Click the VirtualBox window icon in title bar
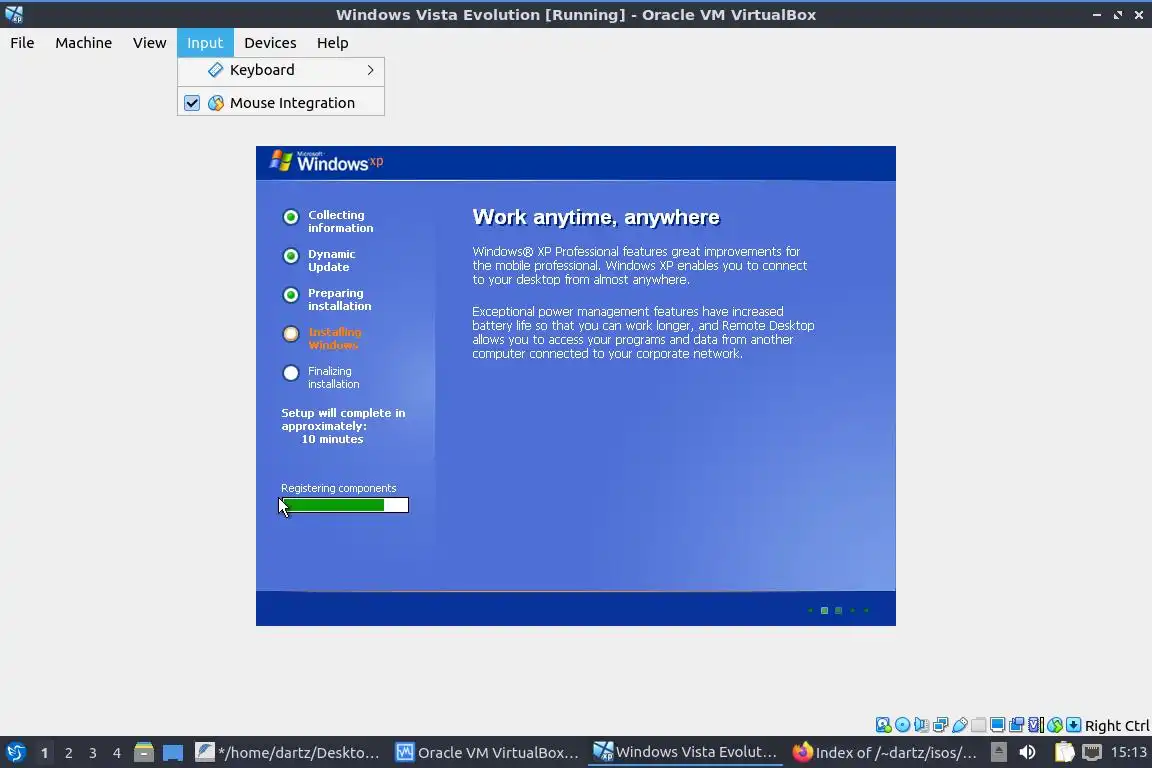This screenshot has width=1152, height=768. 14,14
